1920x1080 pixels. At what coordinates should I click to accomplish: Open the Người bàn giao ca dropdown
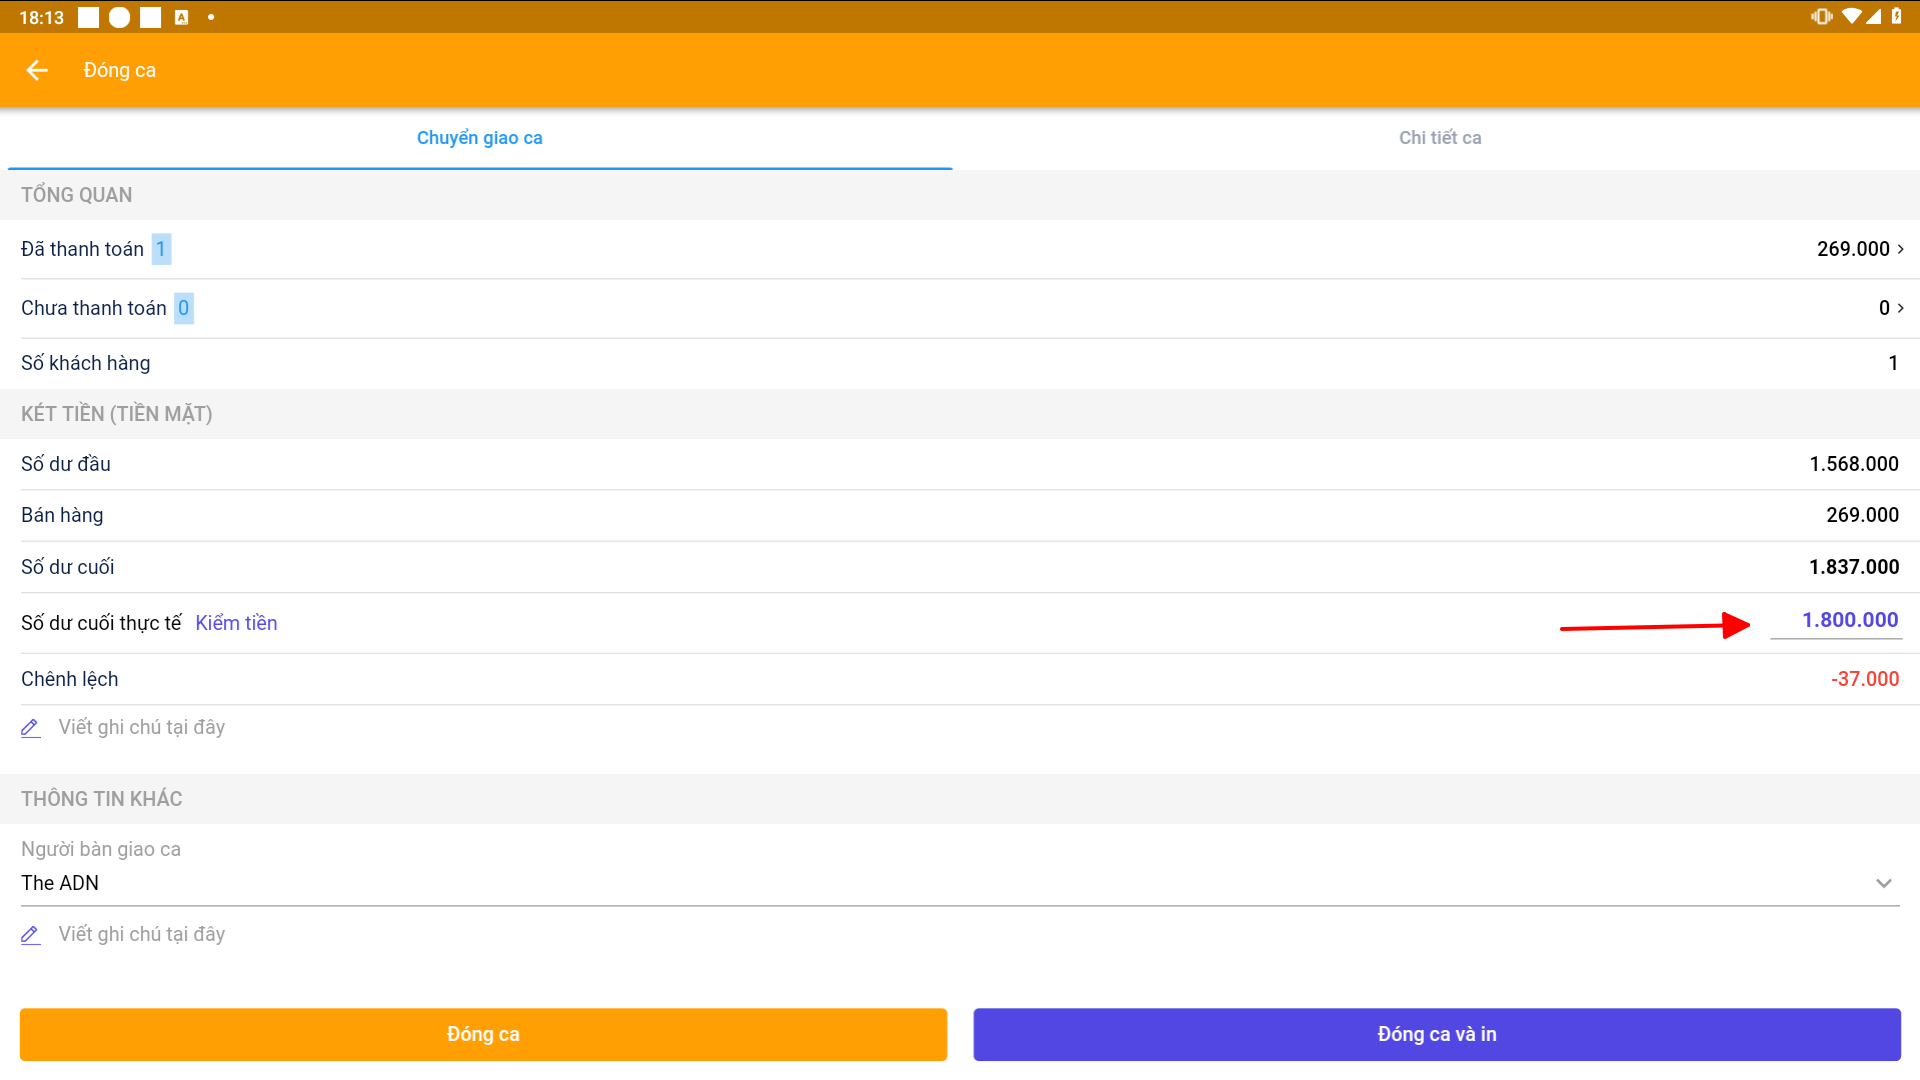point(1883,883)
